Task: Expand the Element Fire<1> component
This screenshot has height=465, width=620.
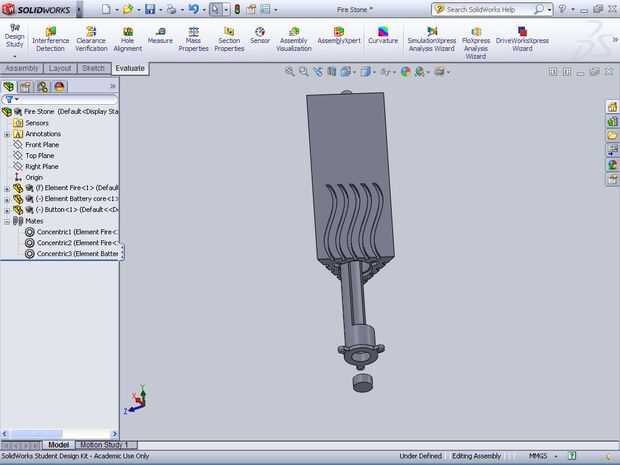Action: (7, 189)
